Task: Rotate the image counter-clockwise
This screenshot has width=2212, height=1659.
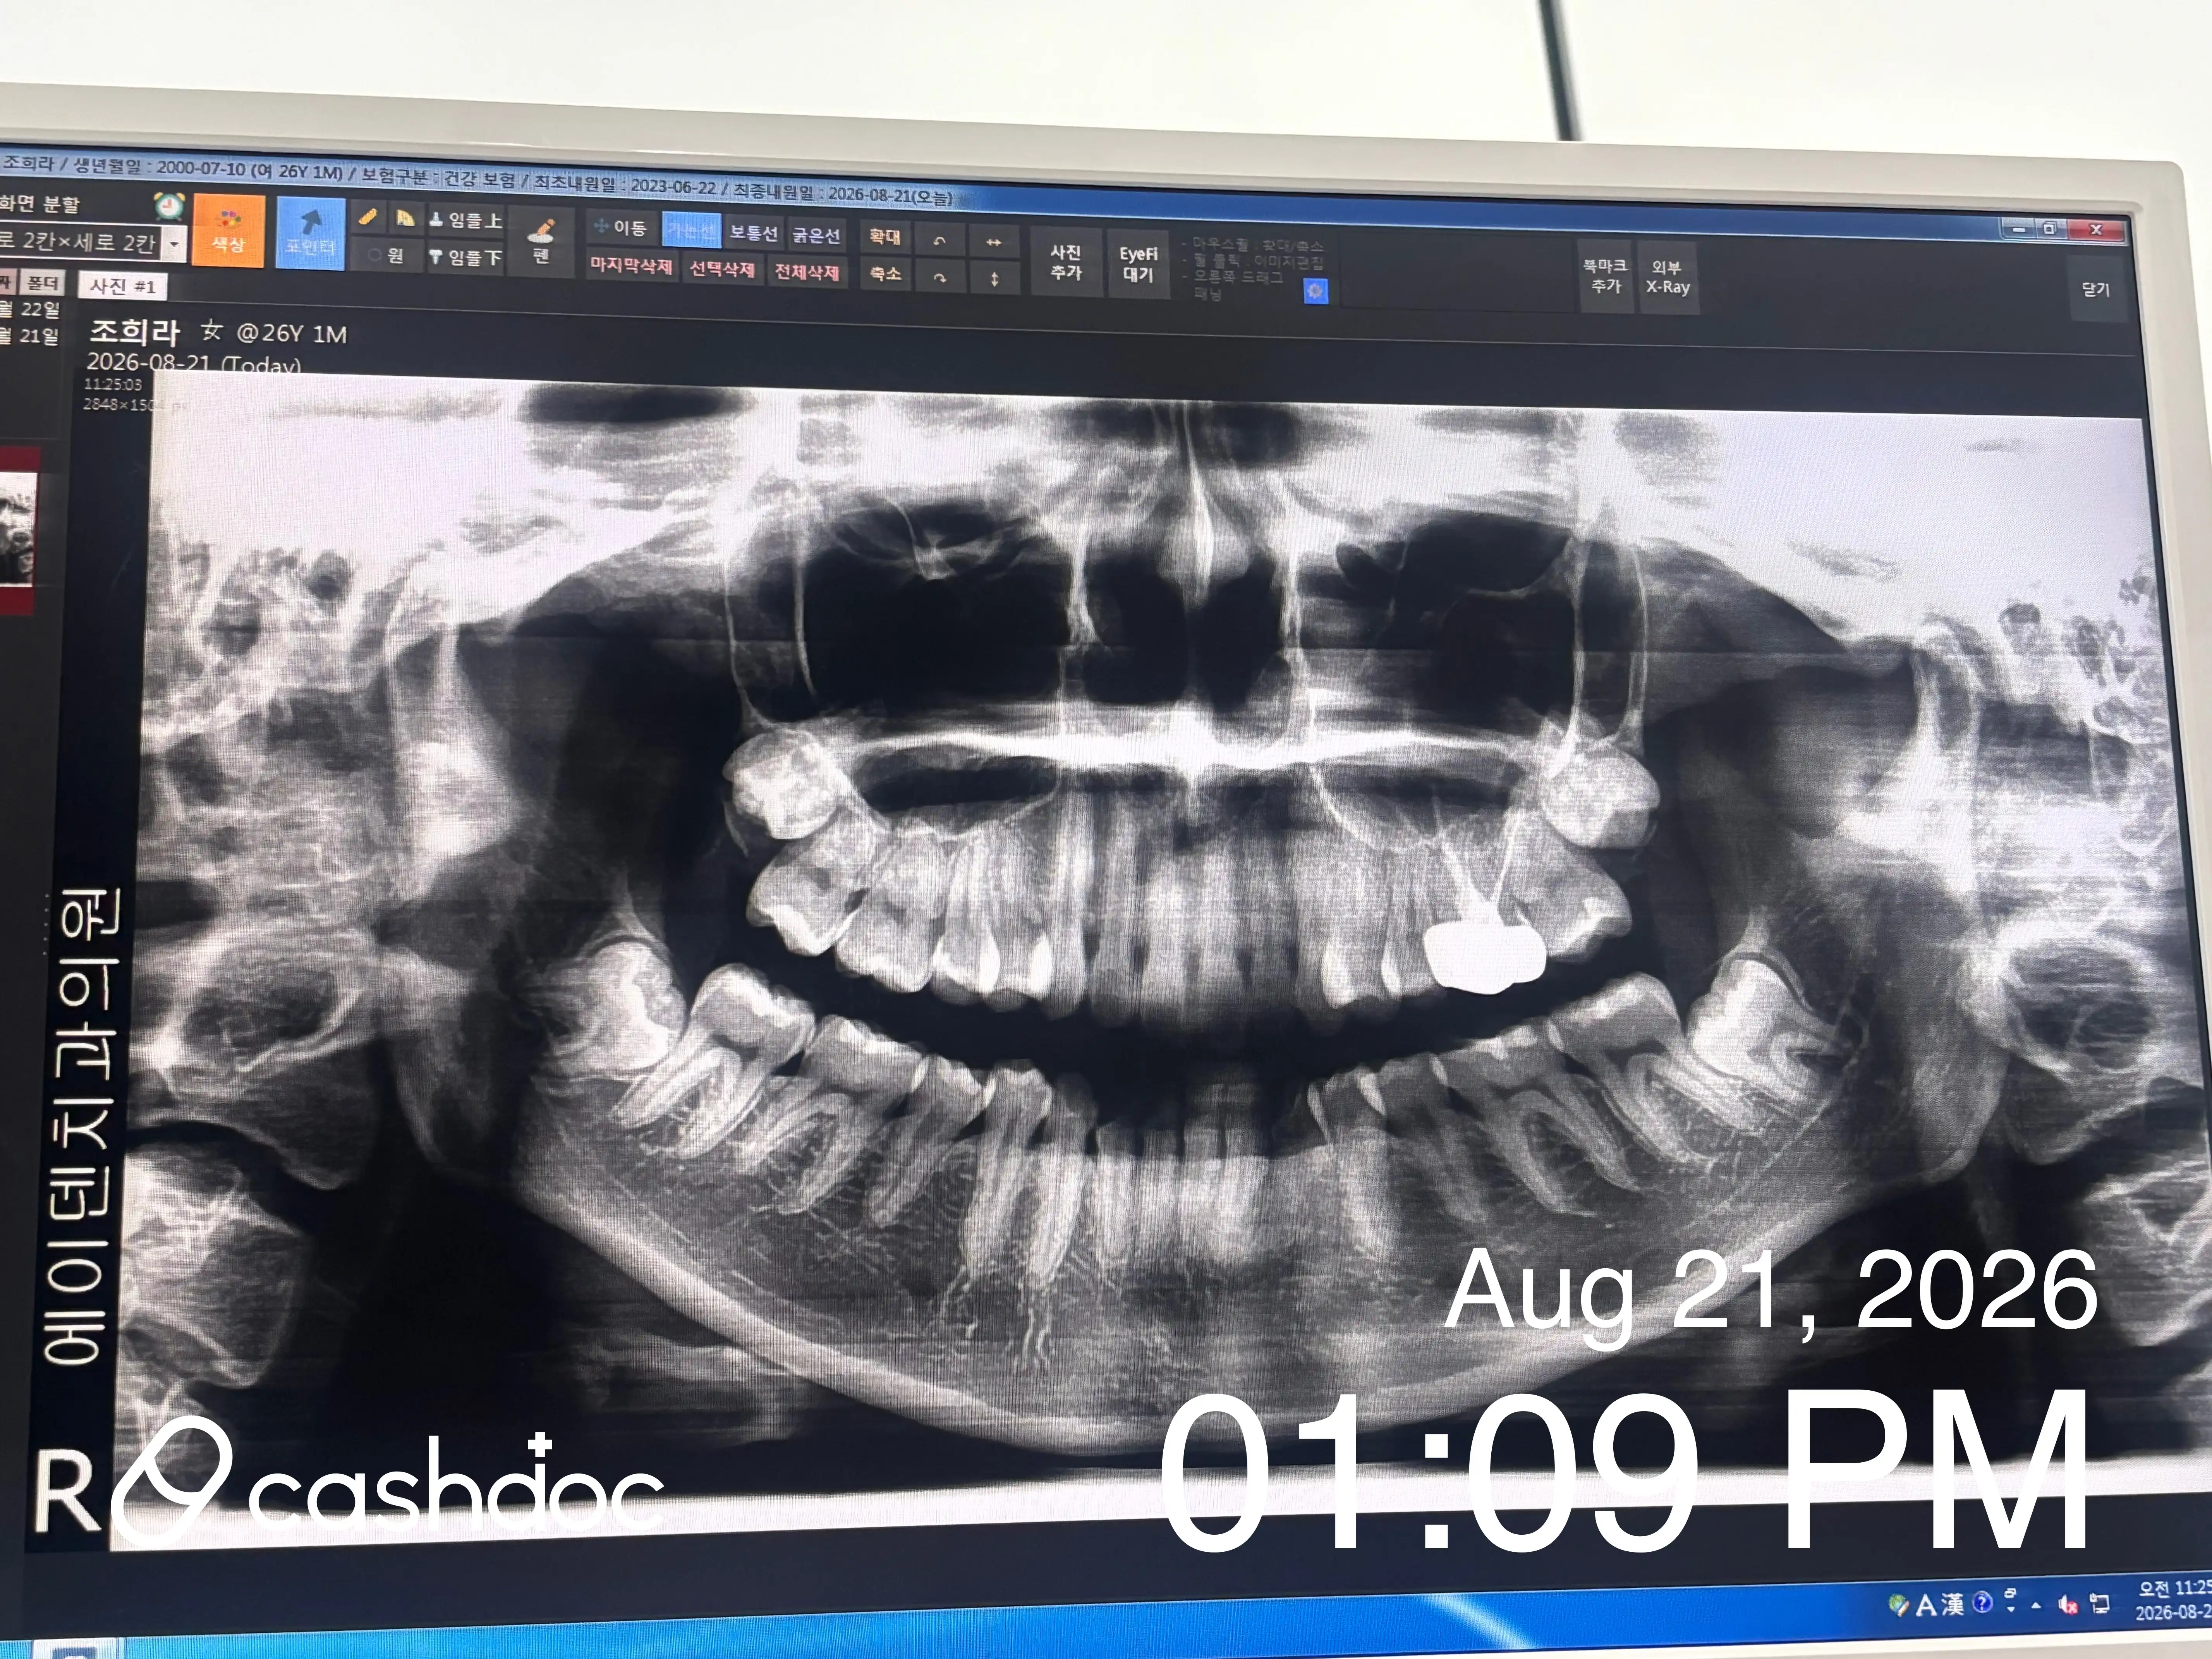Action: pos(939,240)
